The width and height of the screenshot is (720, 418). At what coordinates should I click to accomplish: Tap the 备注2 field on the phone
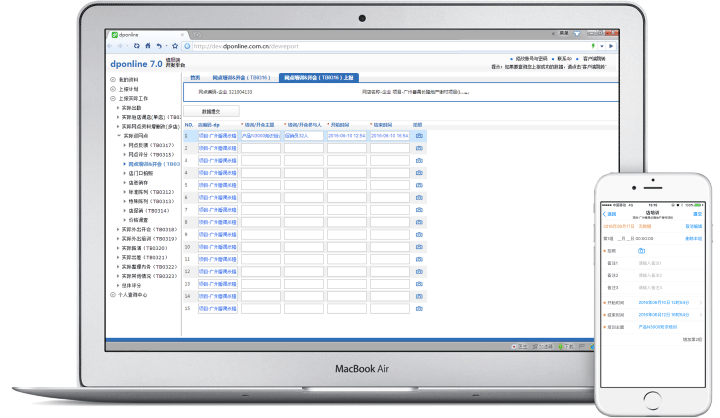[650, 276]
